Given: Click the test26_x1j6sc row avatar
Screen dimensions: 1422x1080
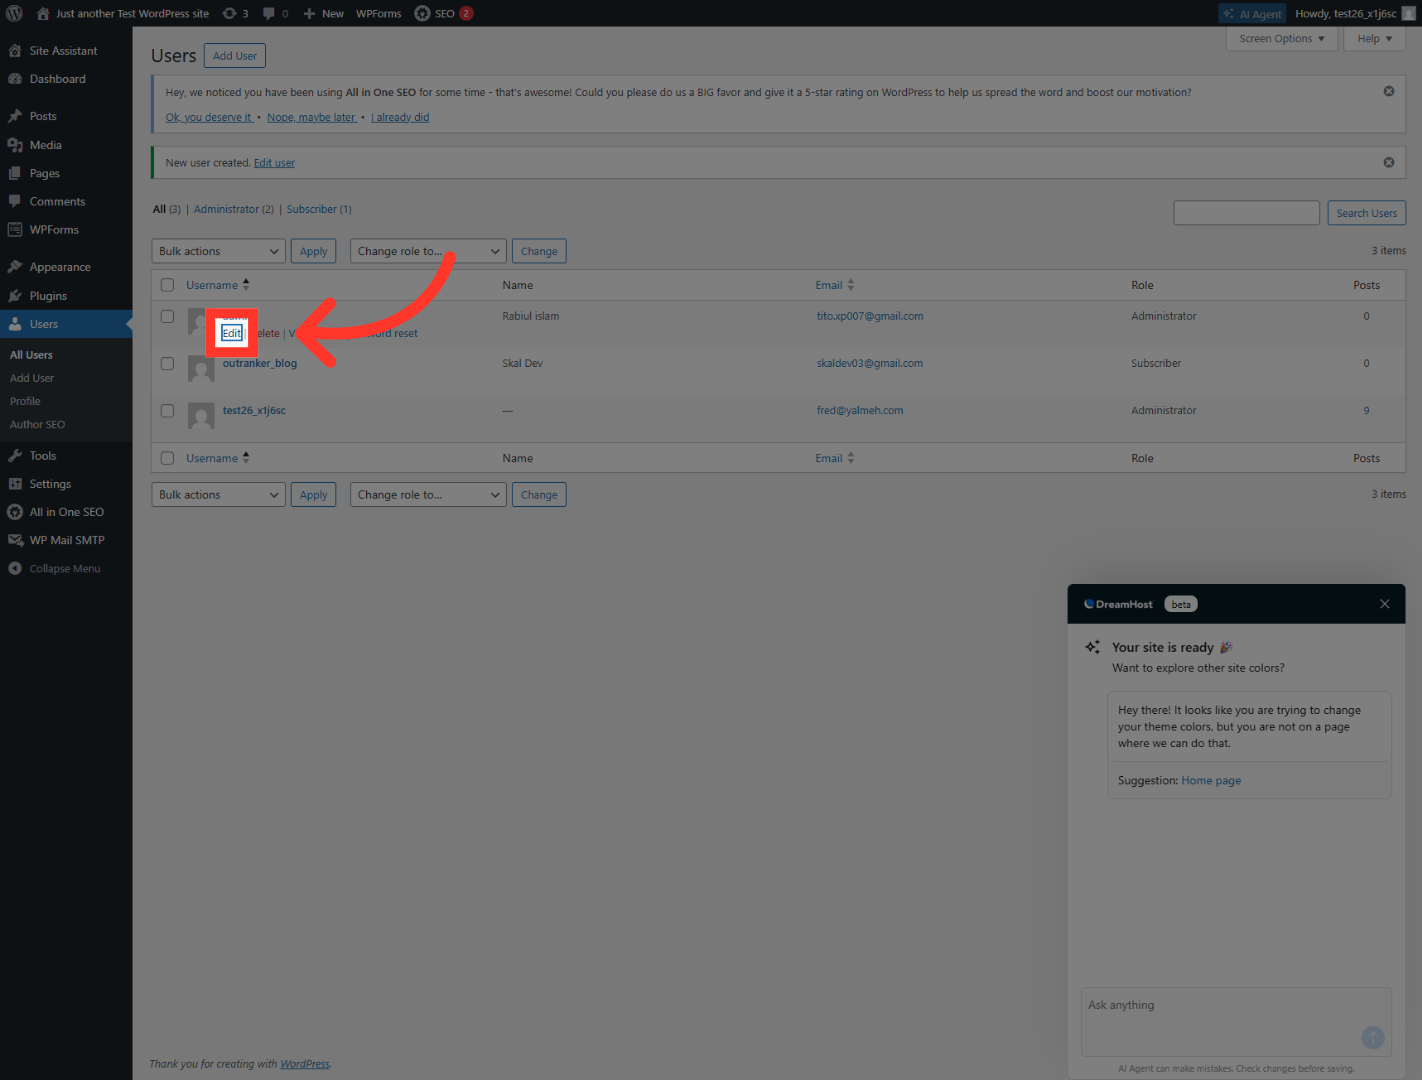Looking at the screenshot, I should pyautogui.click(x=201, y=416).
